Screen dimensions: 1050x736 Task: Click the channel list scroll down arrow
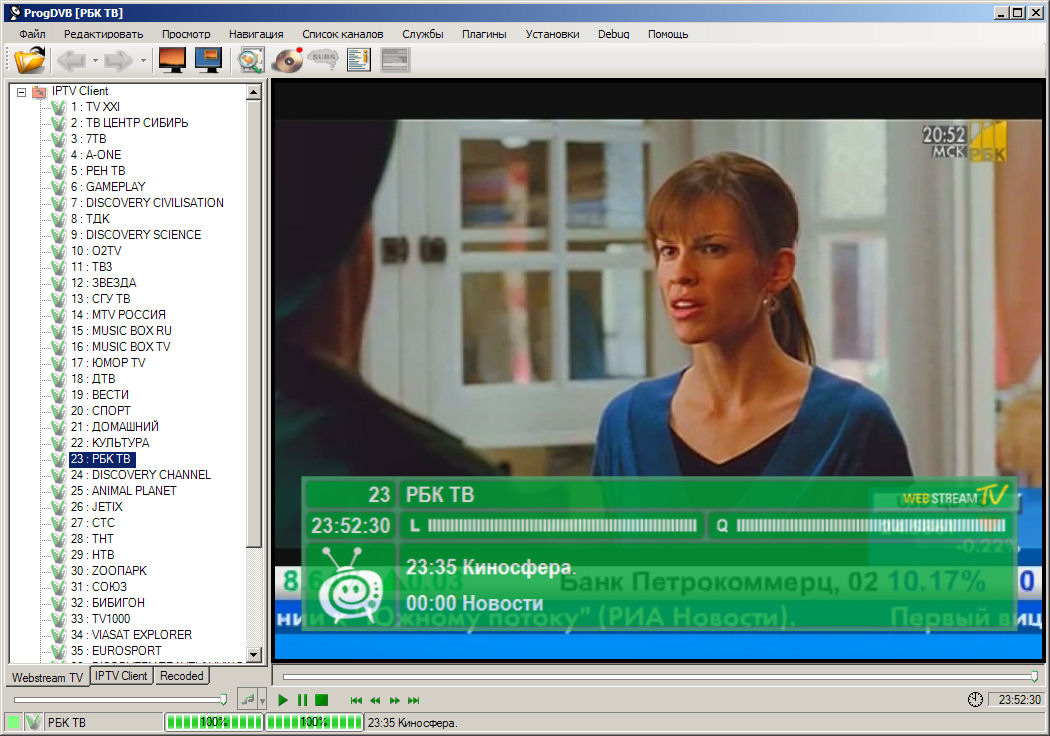click(x=254, y=654)
